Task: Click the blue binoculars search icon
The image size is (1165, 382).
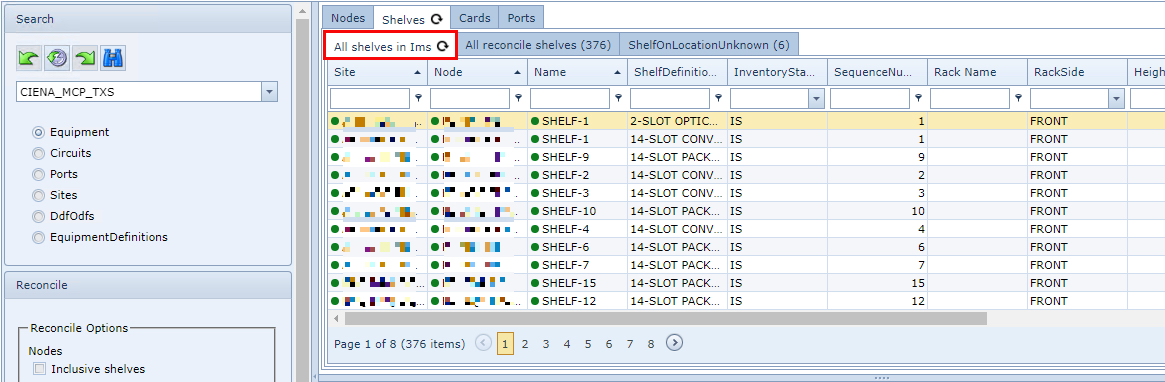Action: click(x=113, y=58)
